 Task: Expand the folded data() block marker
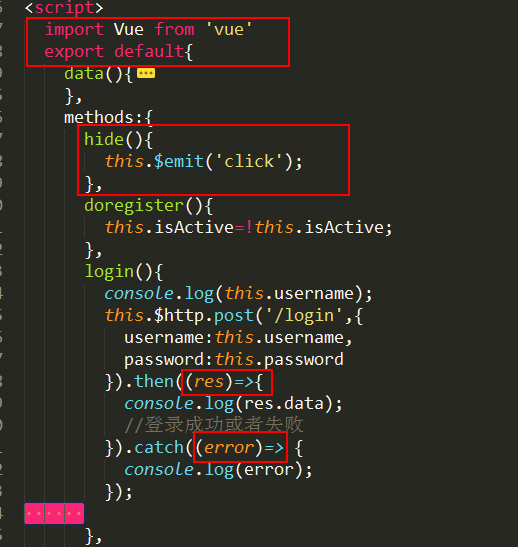click(x=146, y=73)
